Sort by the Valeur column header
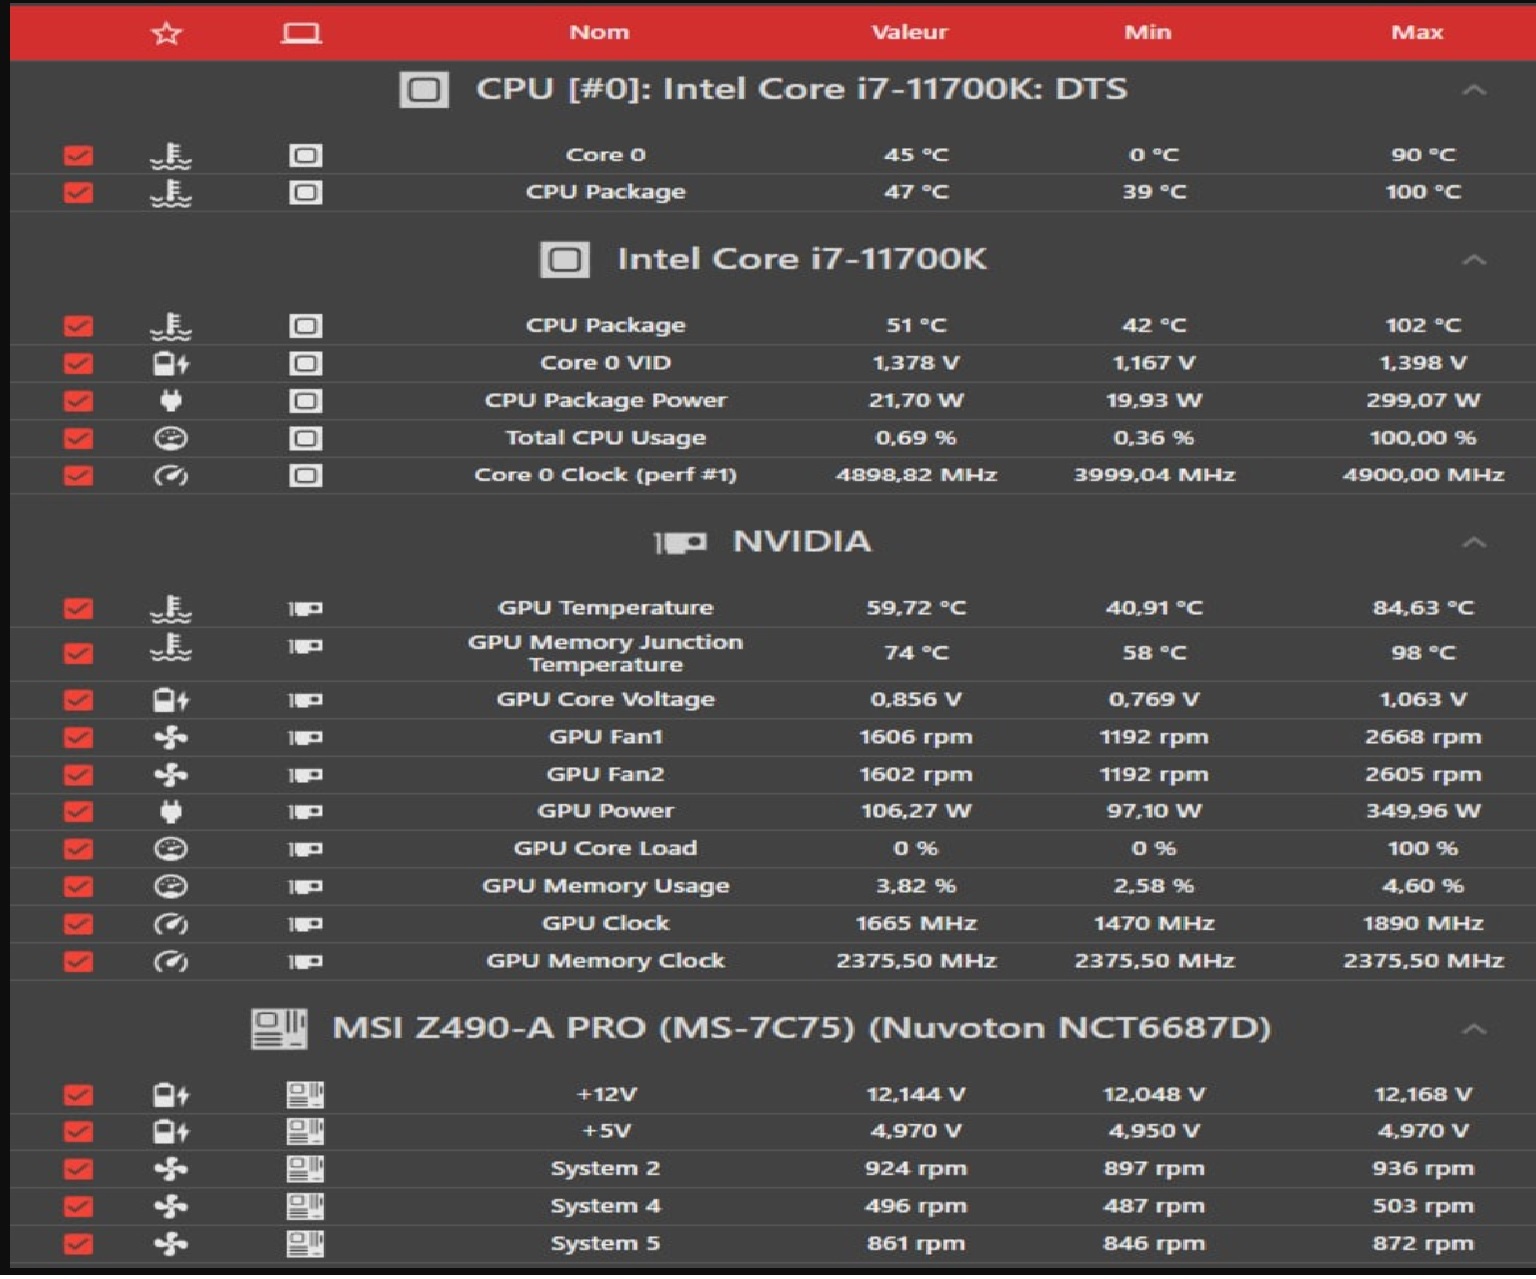This screenshot has width=1536, height=1279. pos(909,32)
